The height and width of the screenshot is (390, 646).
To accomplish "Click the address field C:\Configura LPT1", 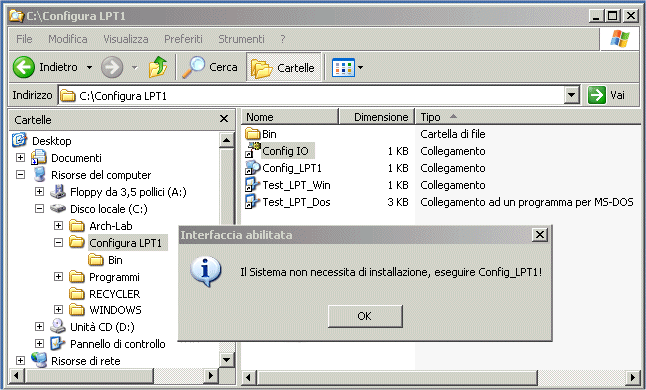I will (x=311, y=96).
